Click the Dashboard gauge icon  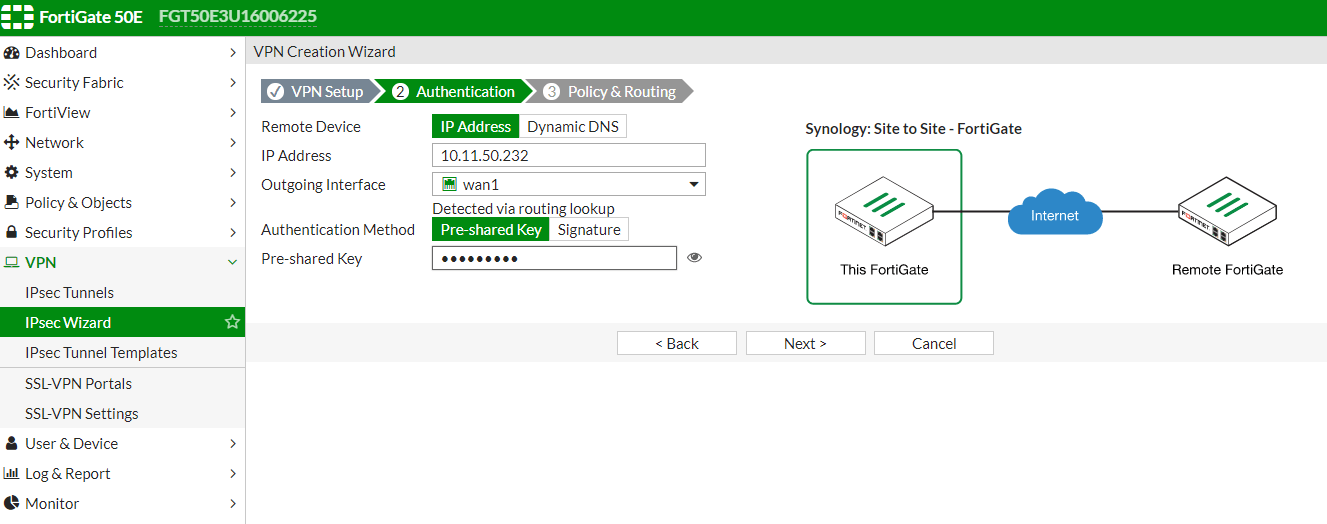12,53
